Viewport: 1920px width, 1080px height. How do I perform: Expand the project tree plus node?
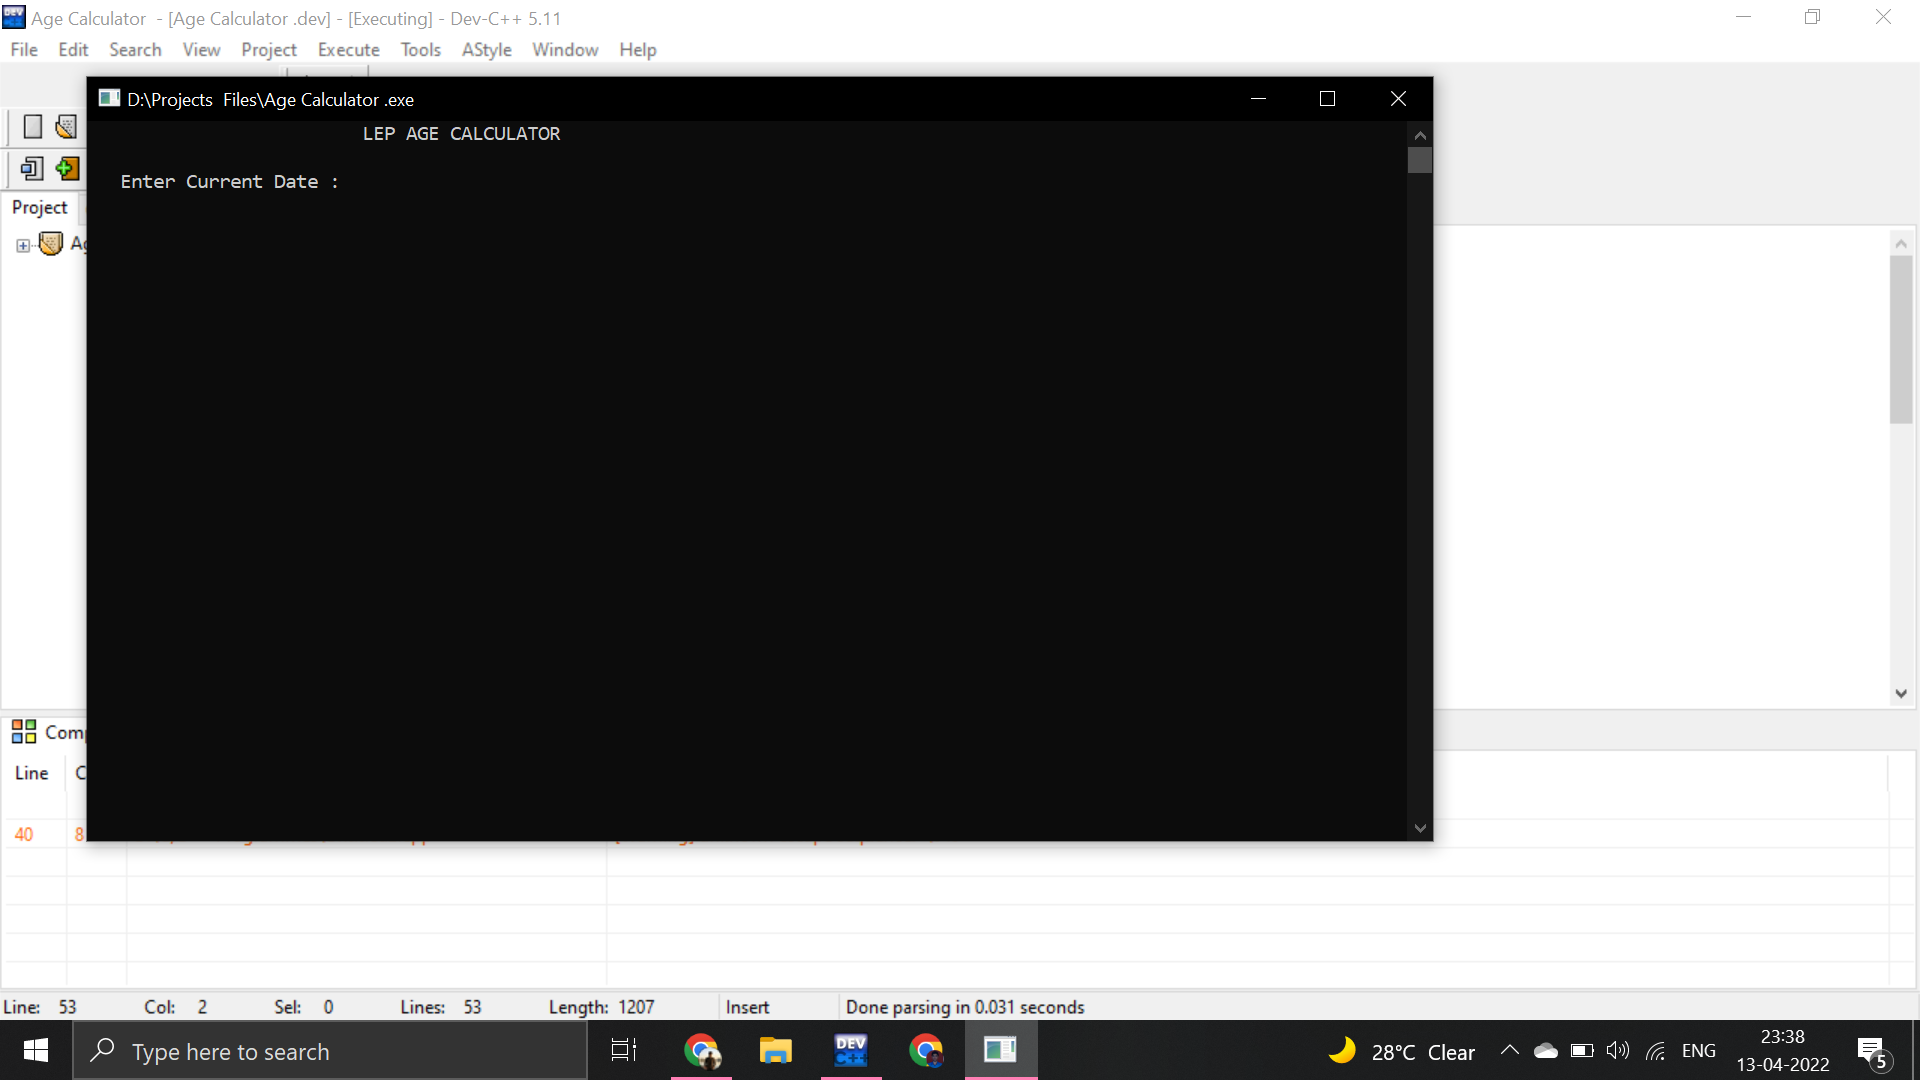pos(23,245)
